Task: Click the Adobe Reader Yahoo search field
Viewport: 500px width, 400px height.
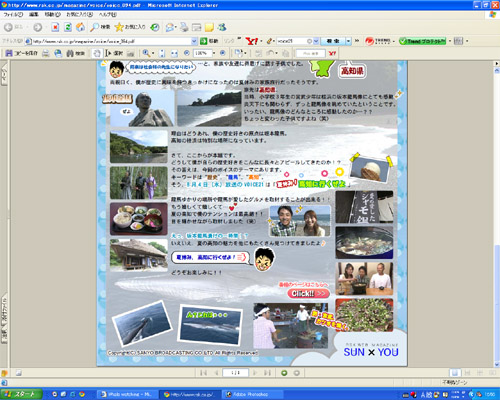Action: 310,53
